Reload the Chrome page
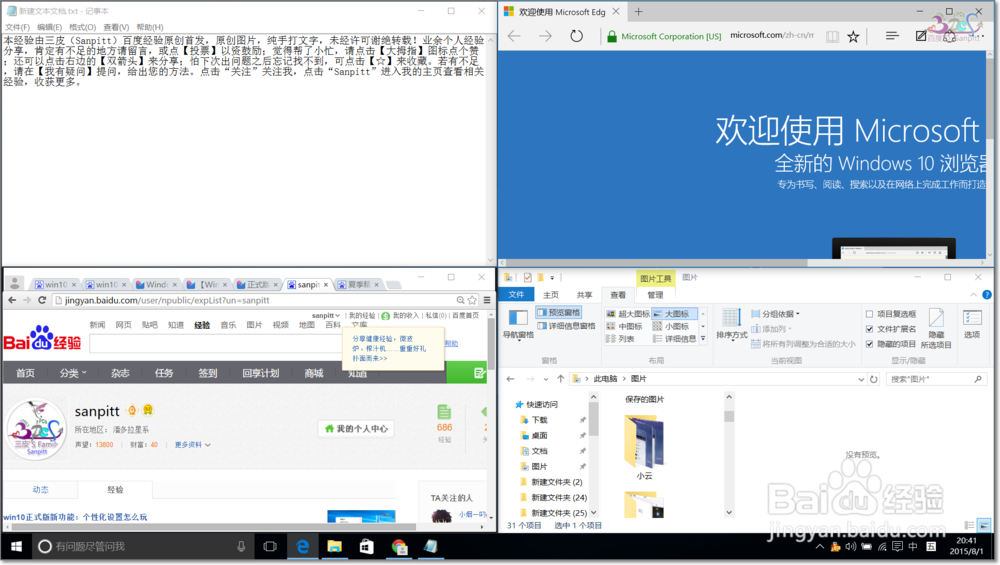The height and width of the screenshot is (565, 1000). click(42, 300)
